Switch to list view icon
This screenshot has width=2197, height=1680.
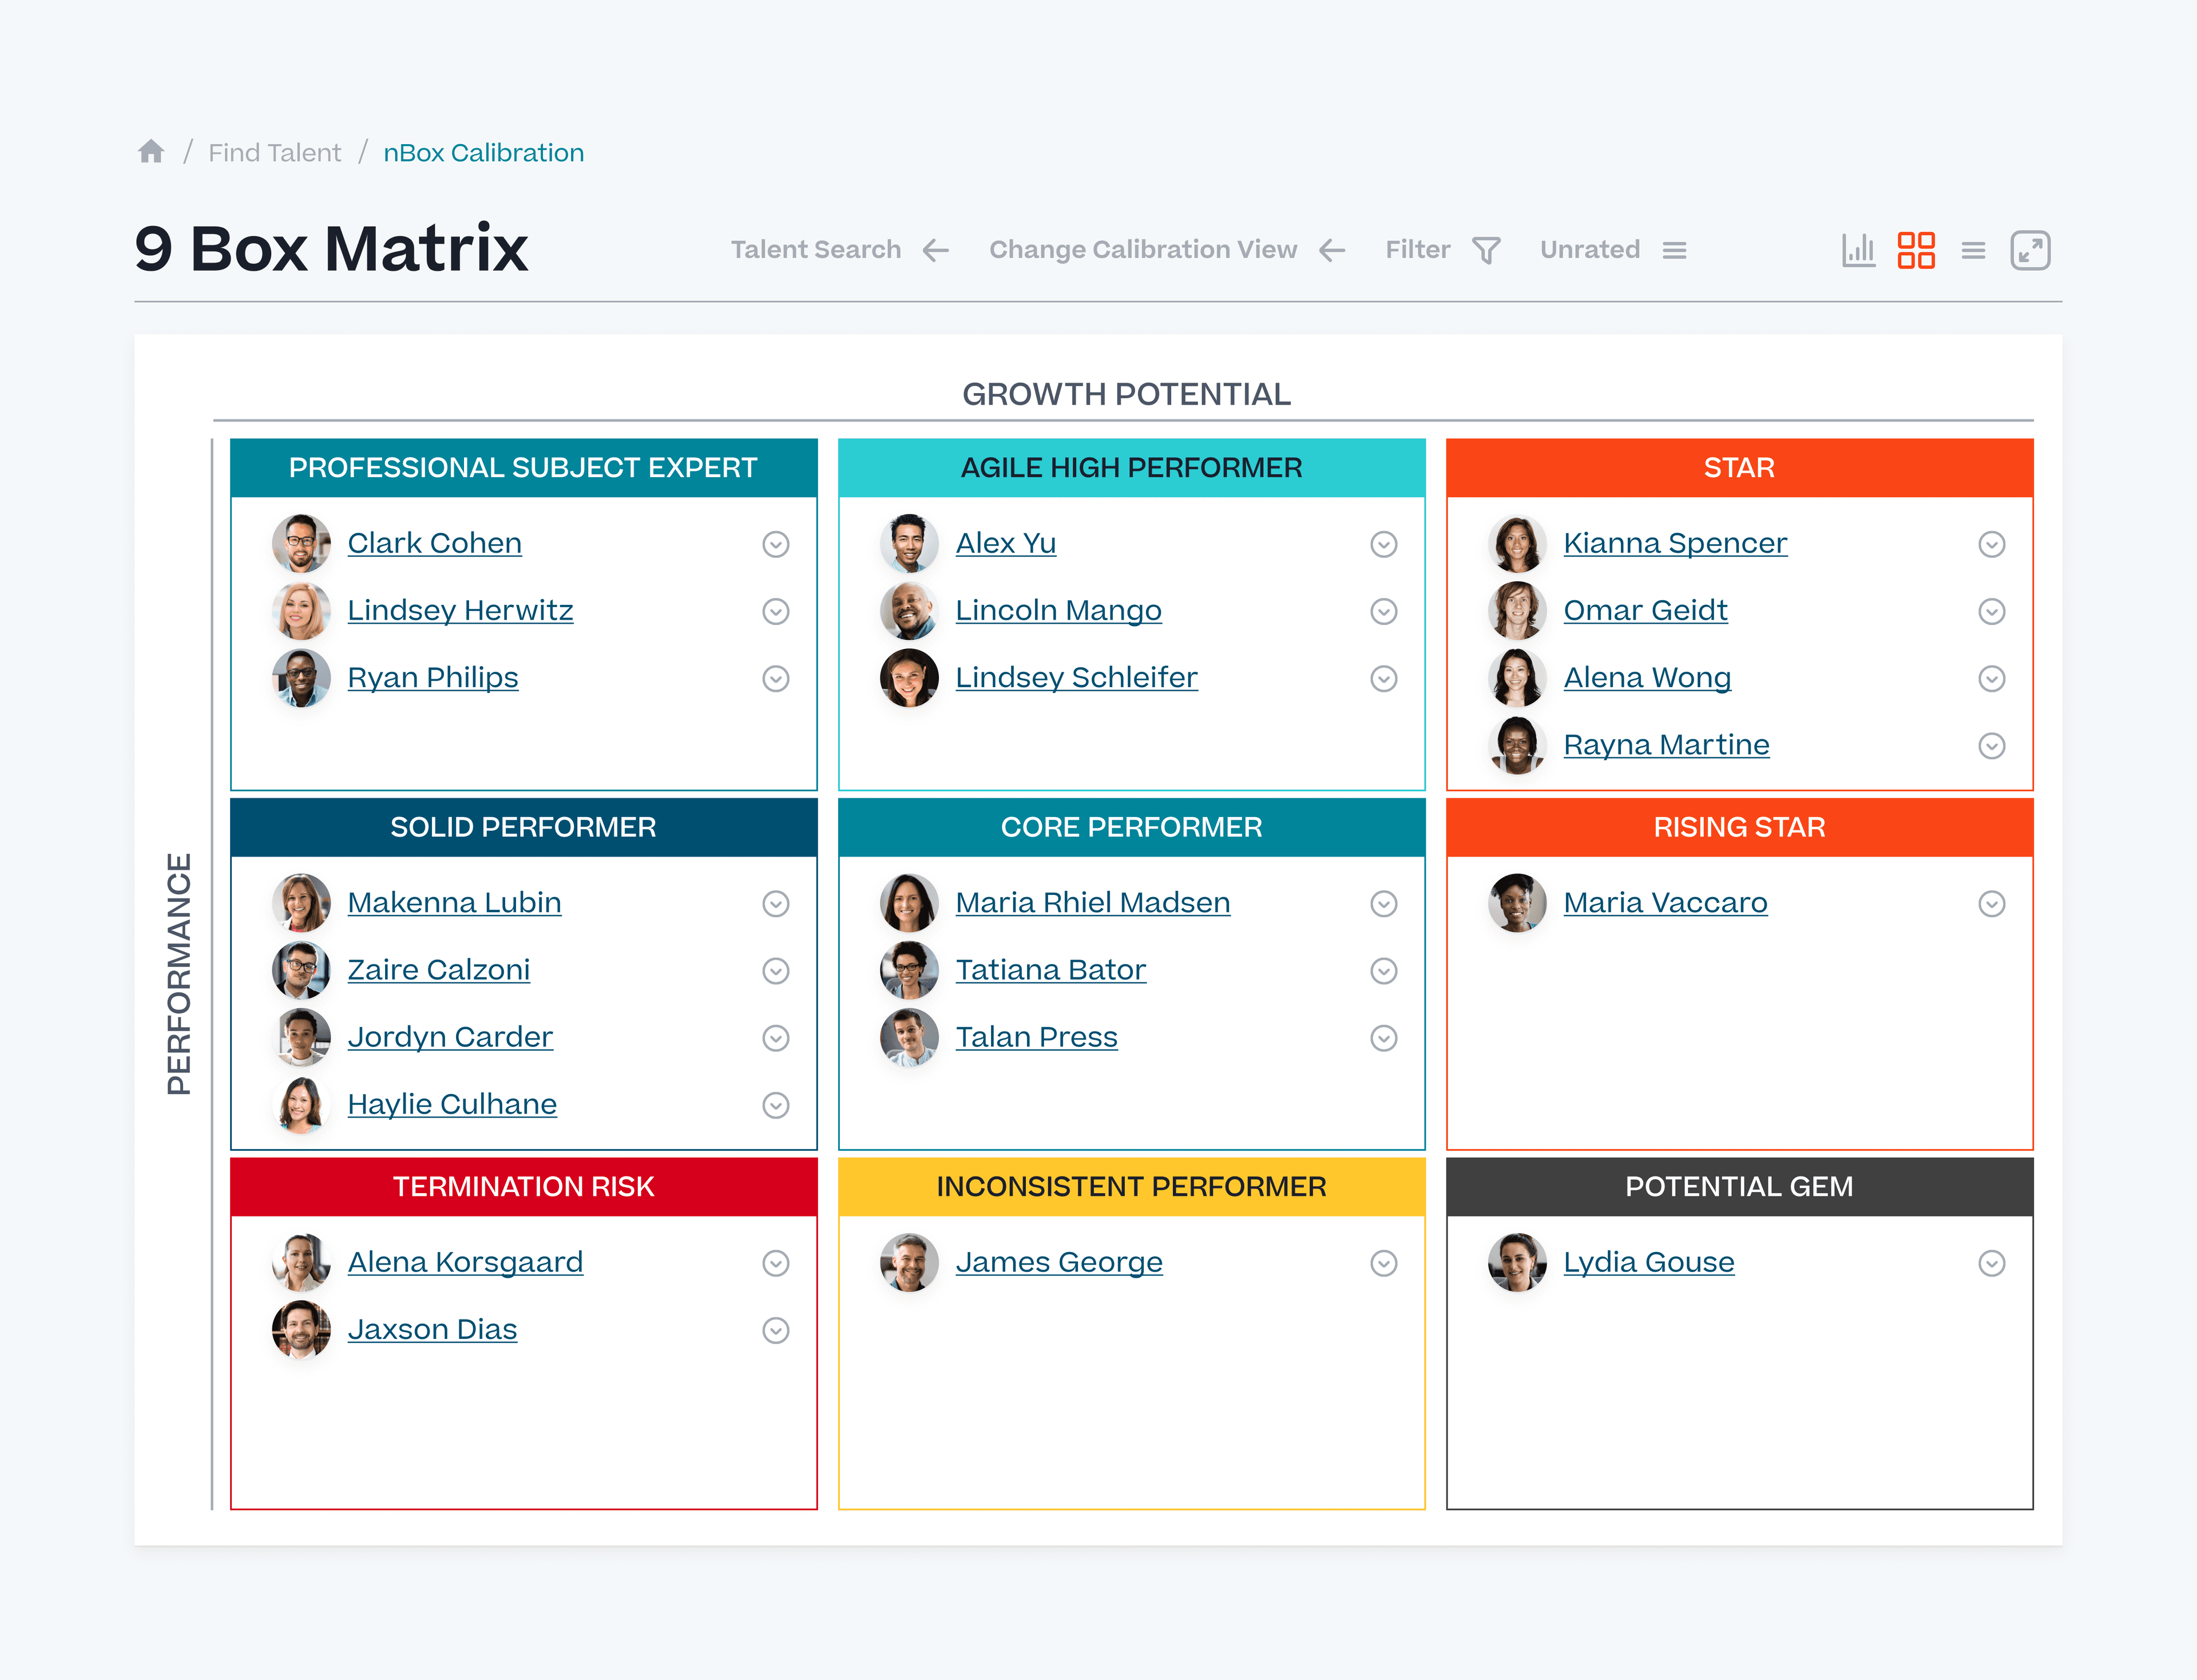click(1973, 250)
